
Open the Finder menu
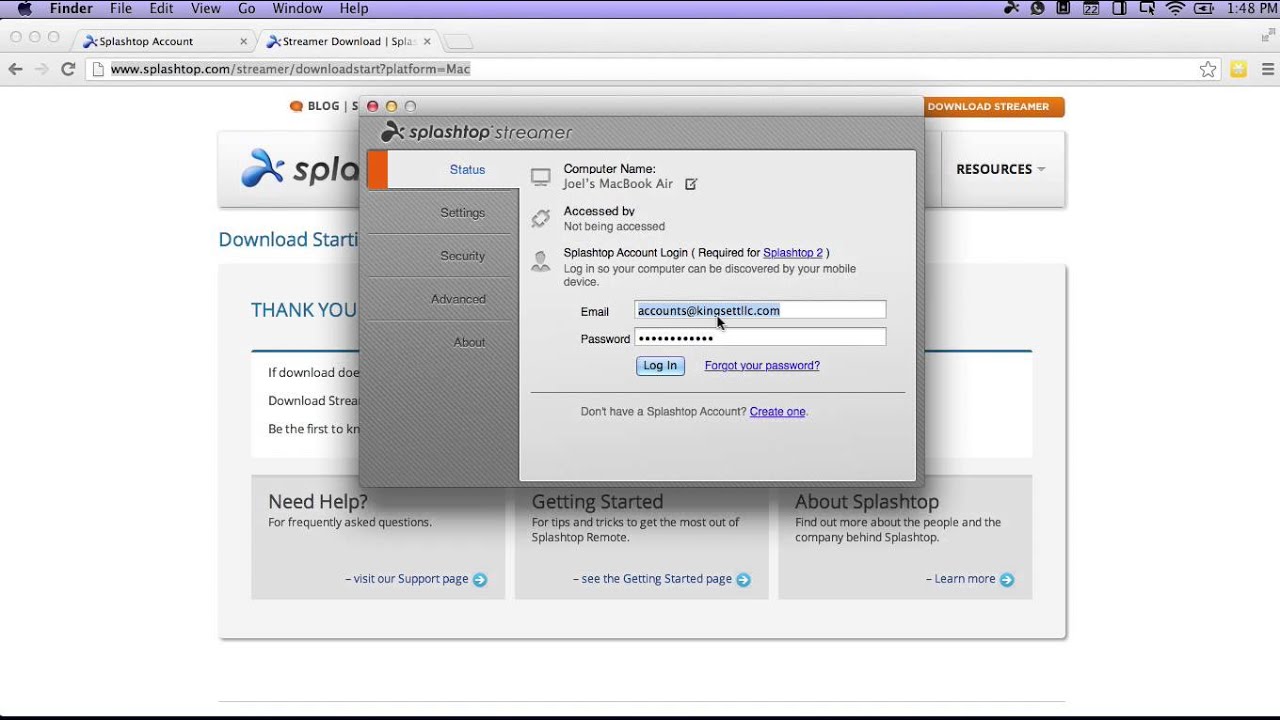[x=71, y=8]
